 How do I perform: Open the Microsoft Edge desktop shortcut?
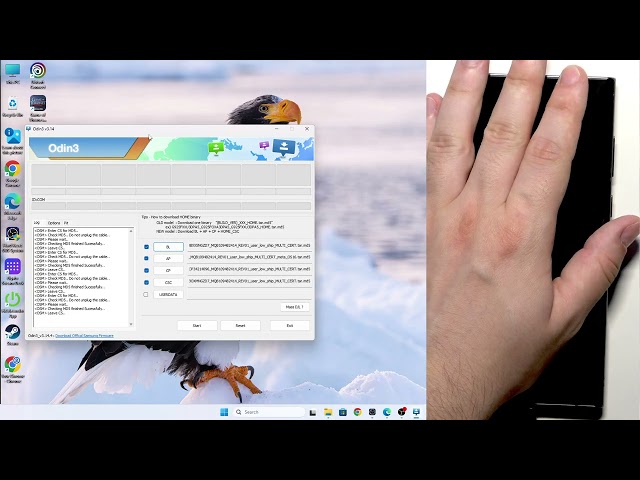coord(13,206)
